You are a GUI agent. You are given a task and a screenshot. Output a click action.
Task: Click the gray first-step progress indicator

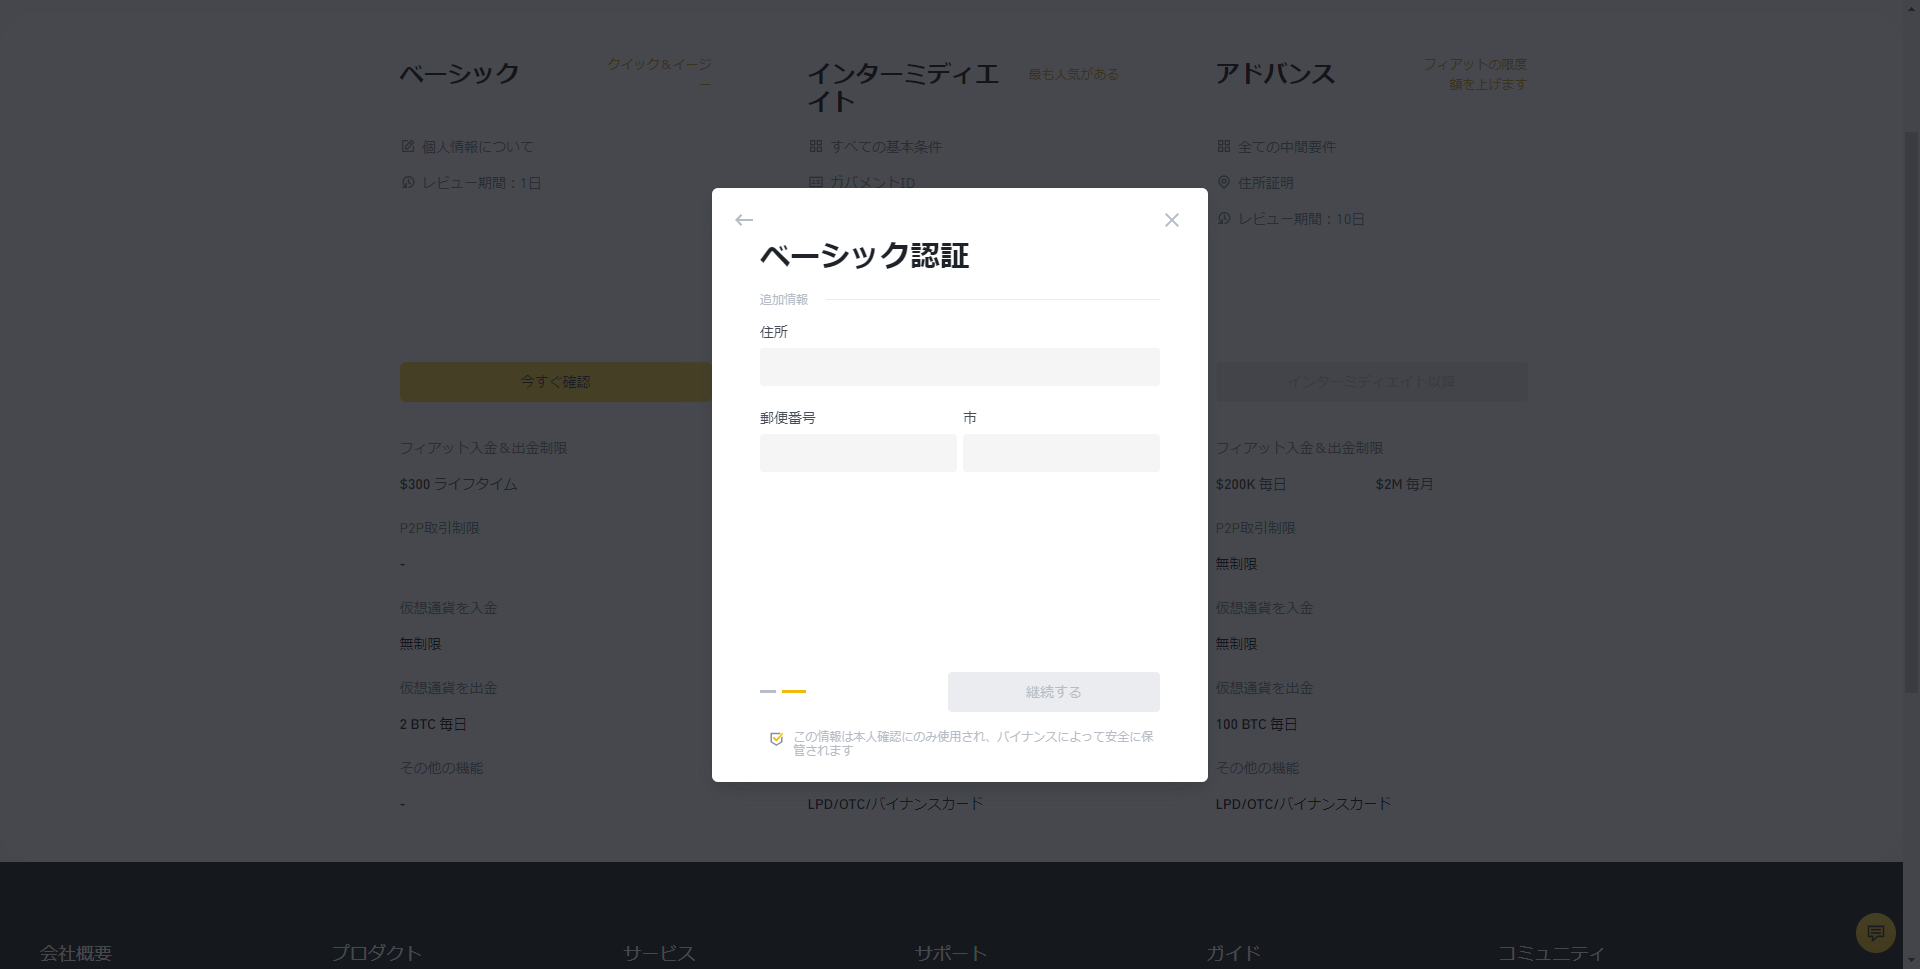point(768,691)
